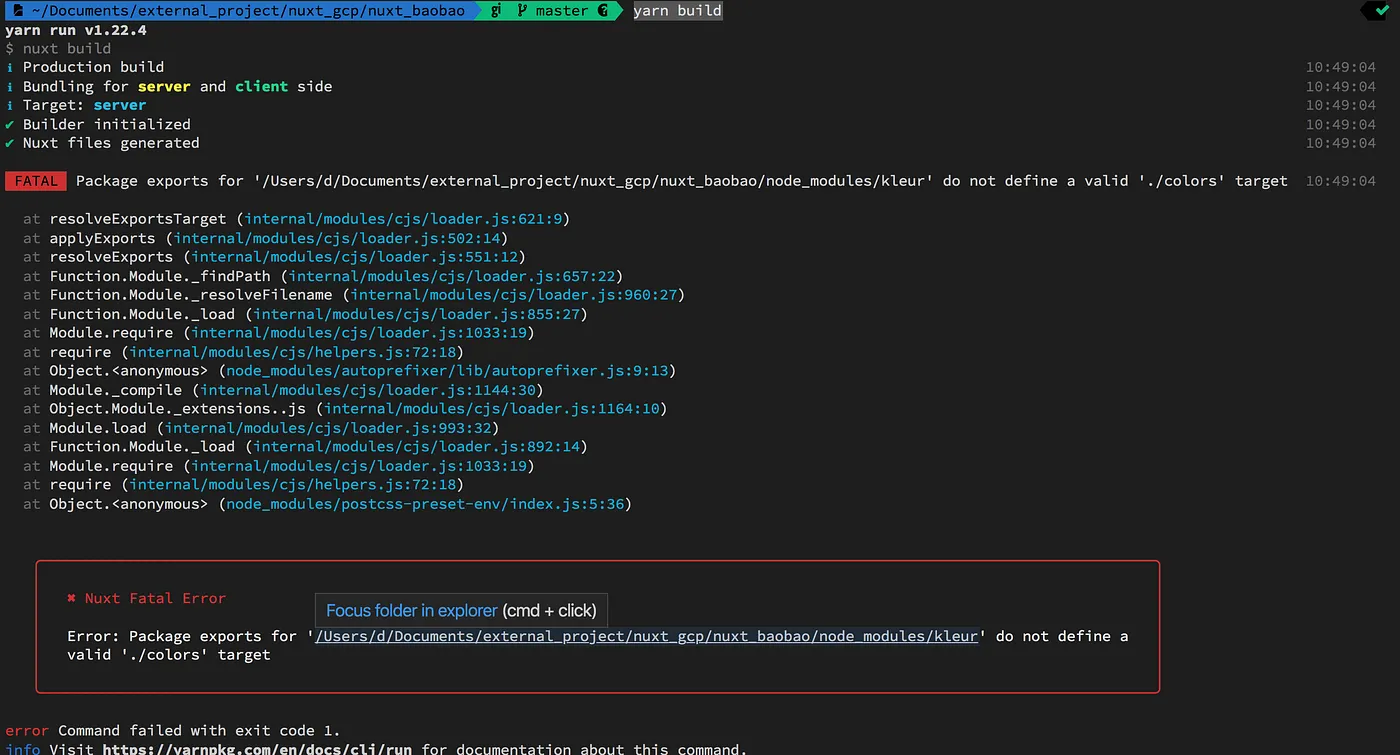Viewport: 1400px width, 755px height.
Task: Open link loader.js:1144:30 in Module._compile line
Action: tap(369, 390)
